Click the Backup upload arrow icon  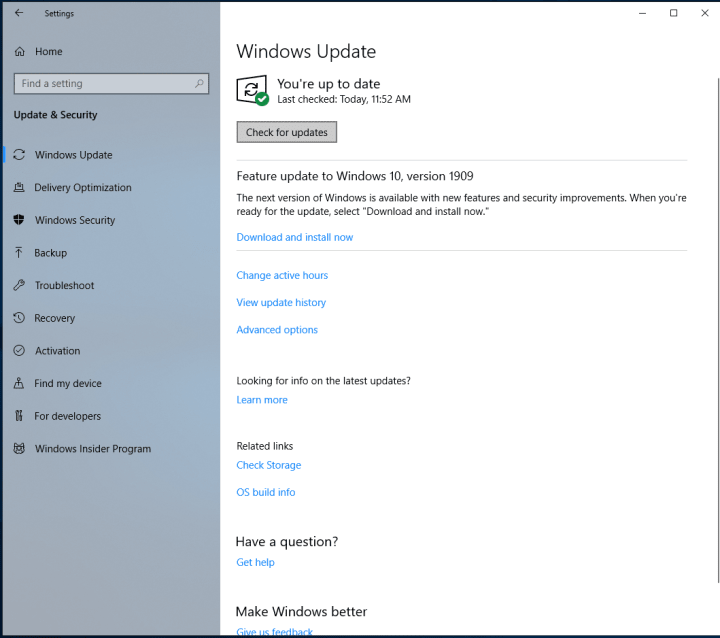tap(19, 253)
